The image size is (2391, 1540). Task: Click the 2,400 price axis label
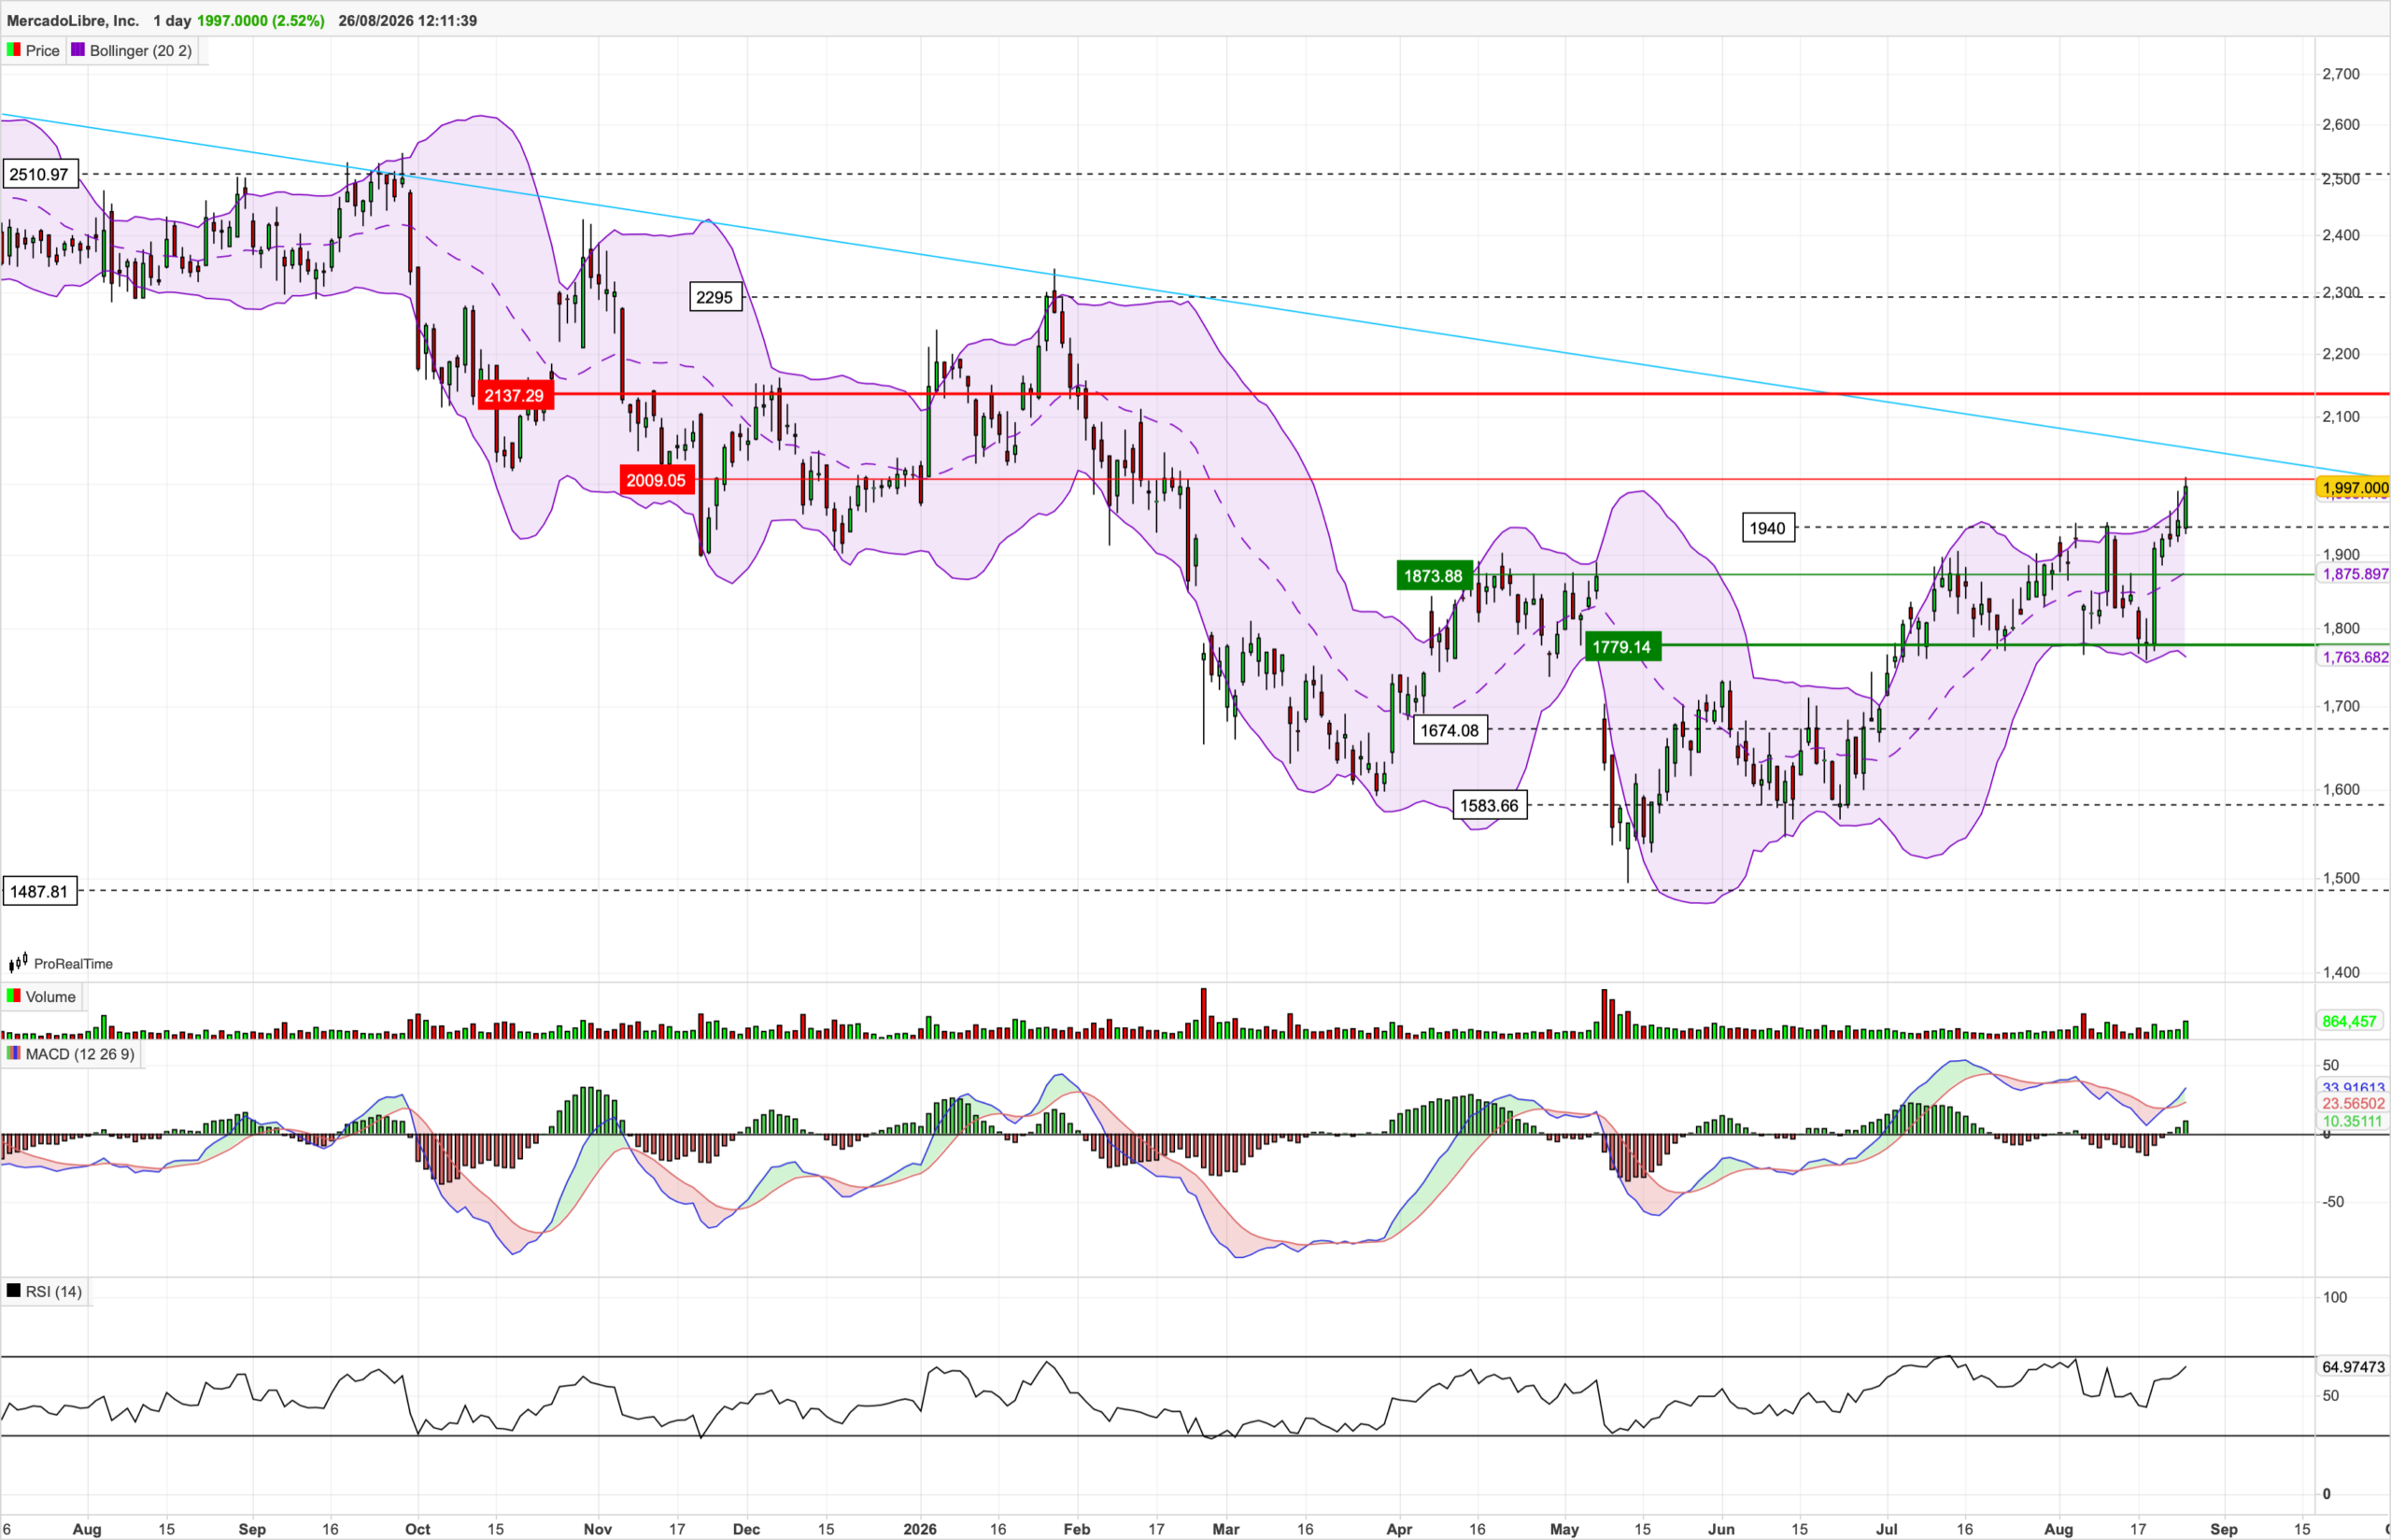pos(2340,235)
